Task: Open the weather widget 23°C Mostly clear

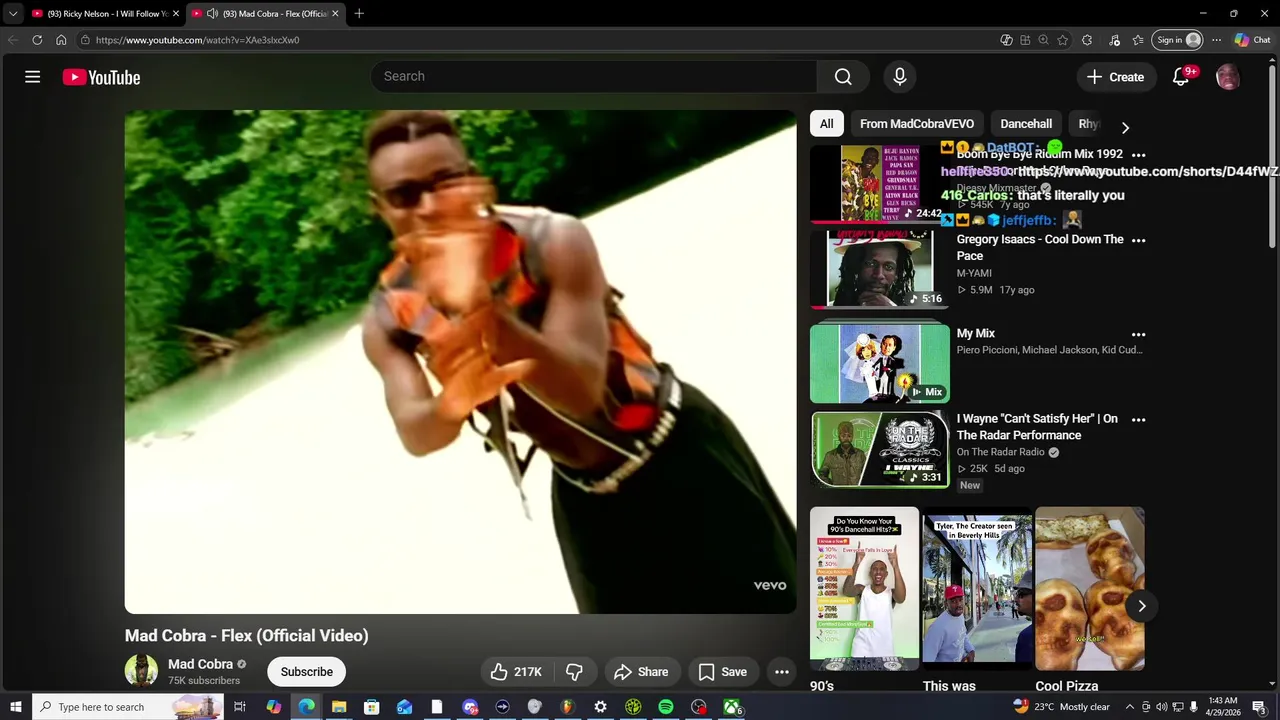Action: 1060,707
